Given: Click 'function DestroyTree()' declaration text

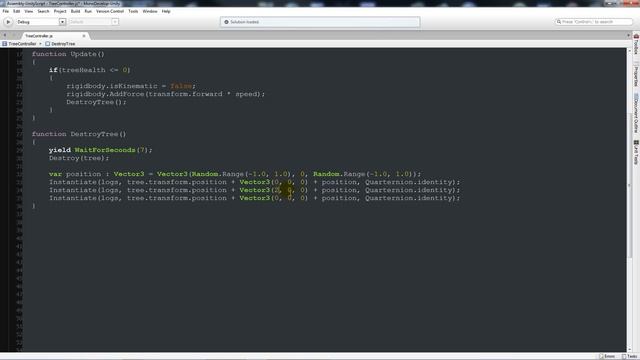Looking at the screenshot, I should click(79, 134).
